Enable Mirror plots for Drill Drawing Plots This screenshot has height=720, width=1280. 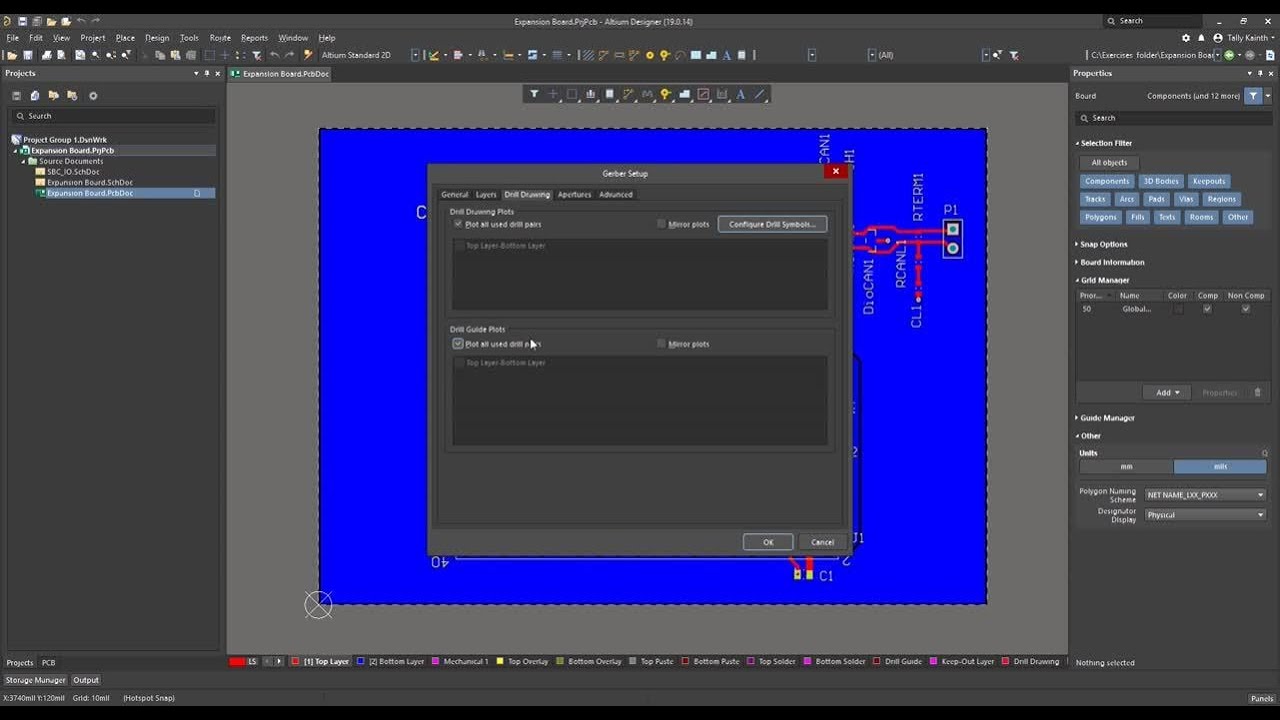(x=662, y=224)
